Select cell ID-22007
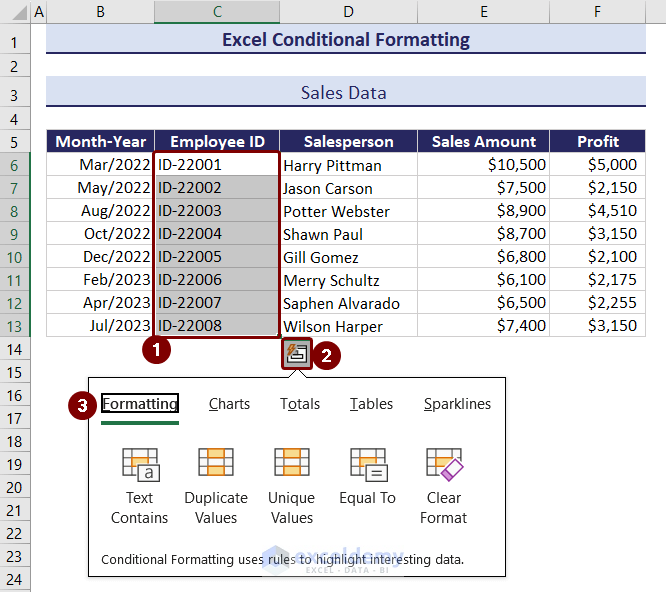666x592 pixels. pos(217,302)
